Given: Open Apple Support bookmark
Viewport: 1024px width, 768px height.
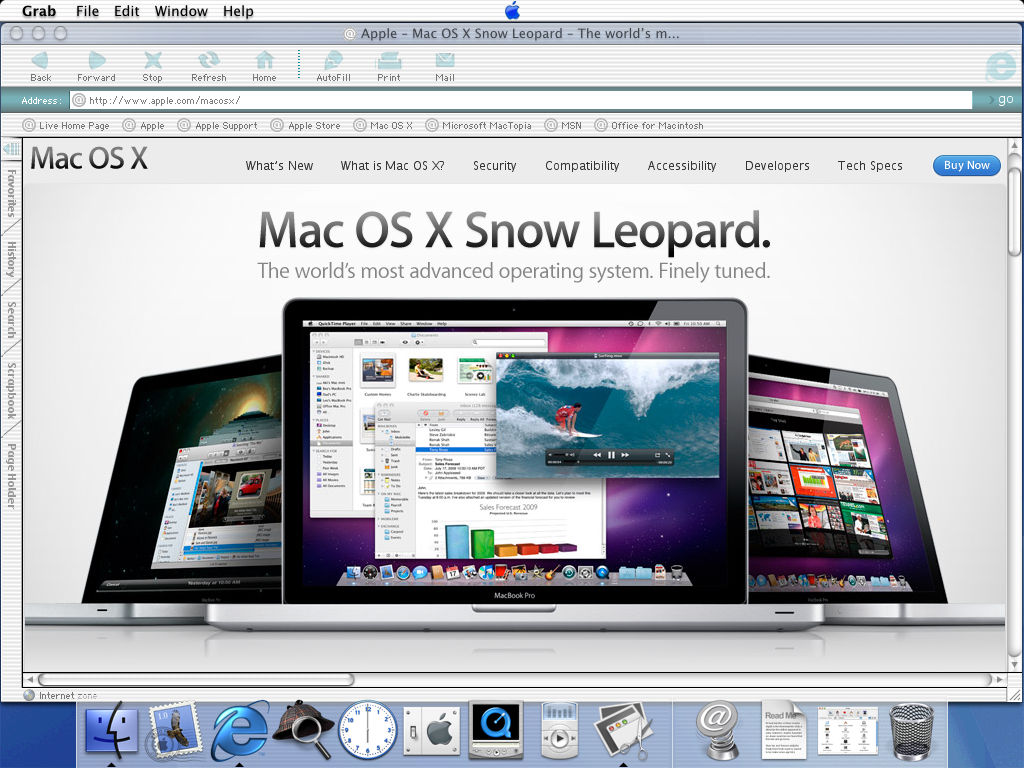Looking at the screenshot, I should [x=218, y=125].
